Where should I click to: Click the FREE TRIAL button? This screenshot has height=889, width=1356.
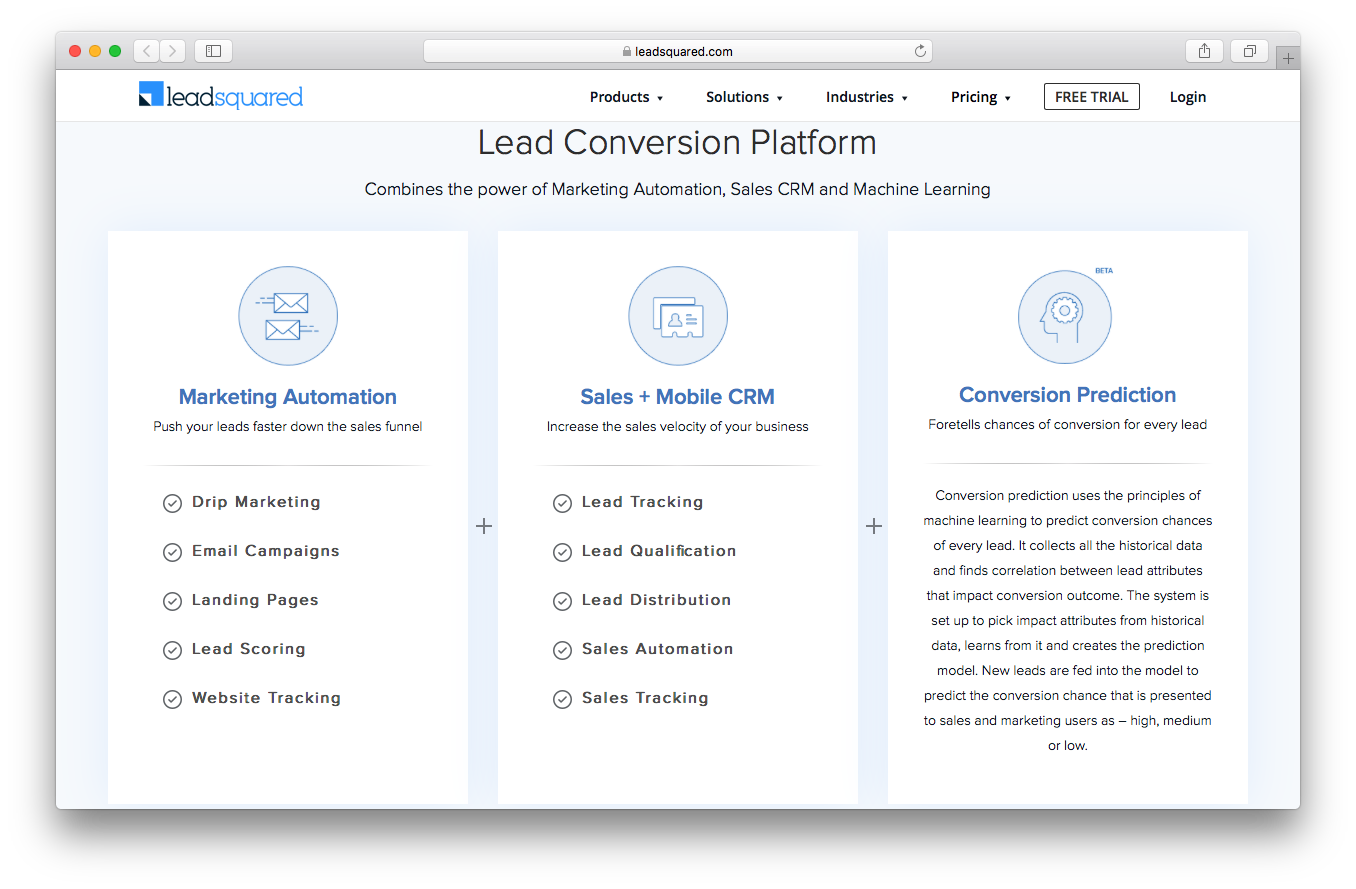pos(1091,97)
